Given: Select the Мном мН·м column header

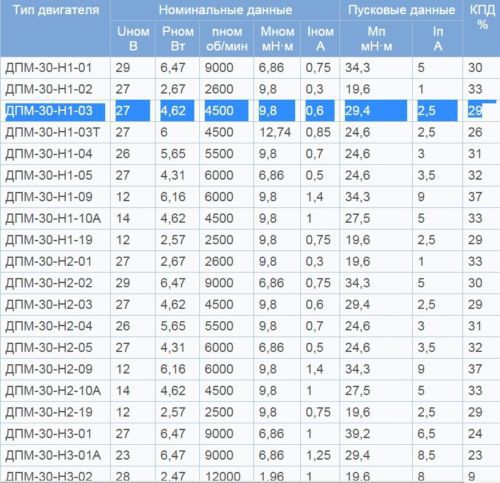Looking at the screenshot, I should pyautogui.click(x=277, y=39).
